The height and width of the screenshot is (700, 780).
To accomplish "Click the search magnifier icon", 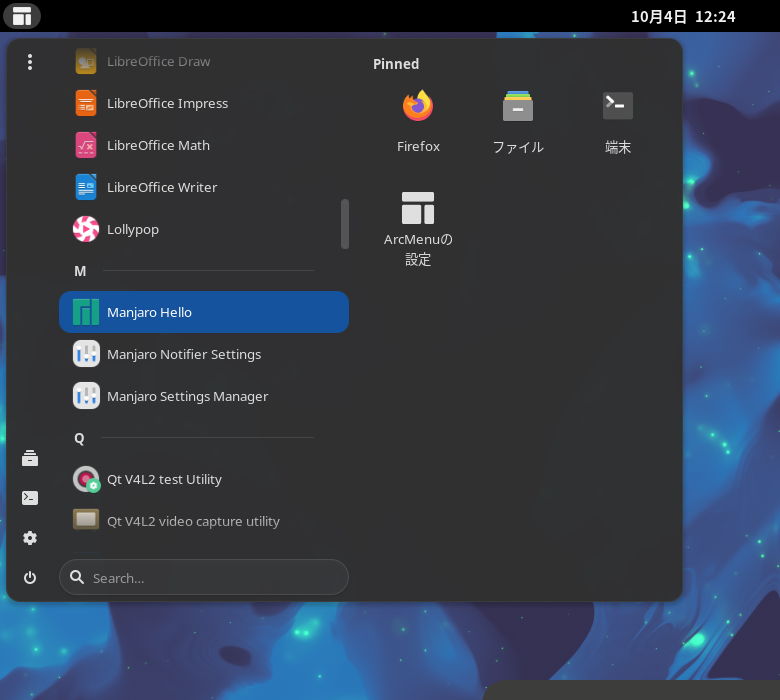I will coord(77,577).
